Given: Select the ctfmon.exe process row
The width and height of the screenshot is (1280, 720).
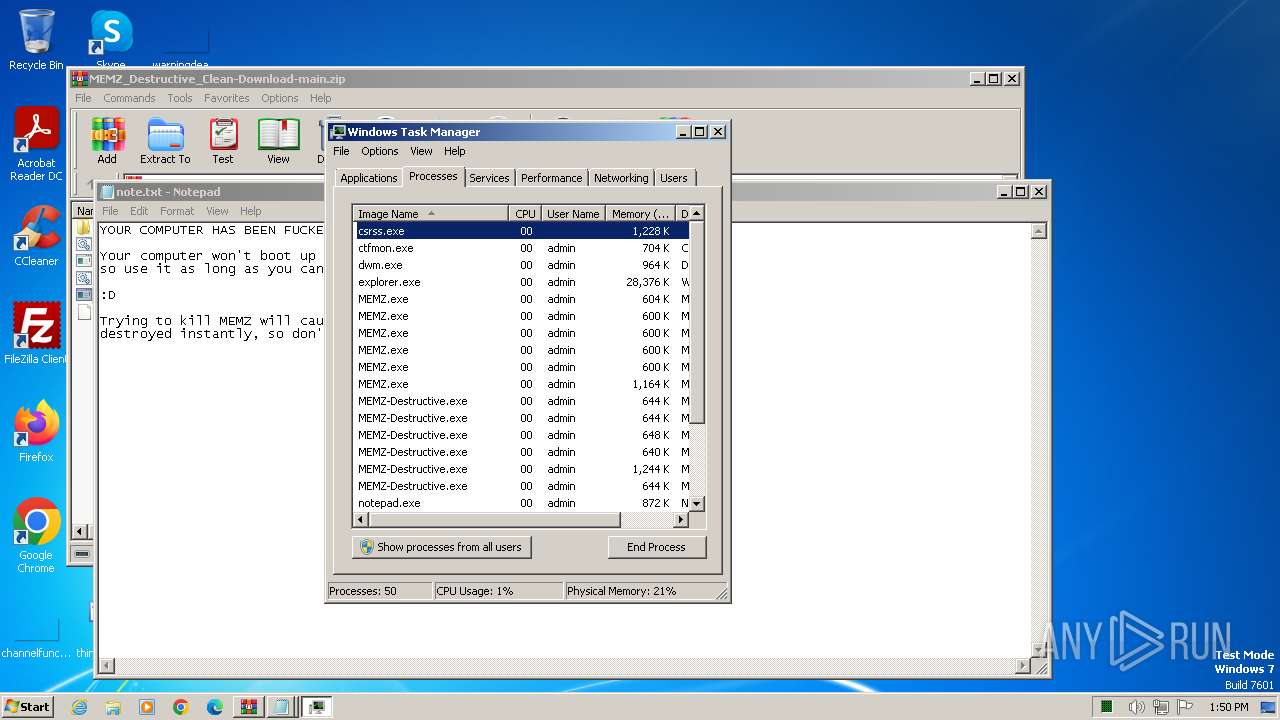Looking at the screenshot, I should click(521, 248).
